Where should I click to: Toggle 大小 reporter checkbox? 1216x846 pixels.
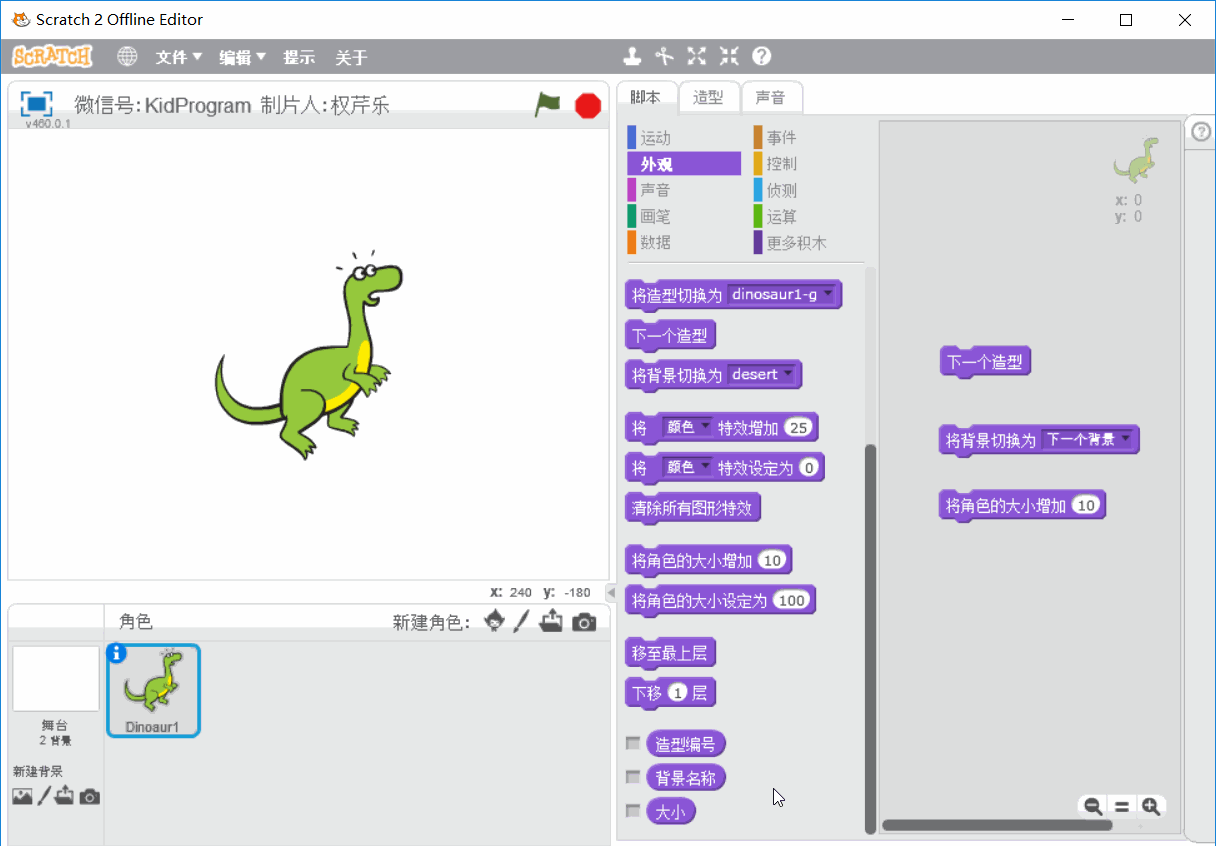coord(633,811)
